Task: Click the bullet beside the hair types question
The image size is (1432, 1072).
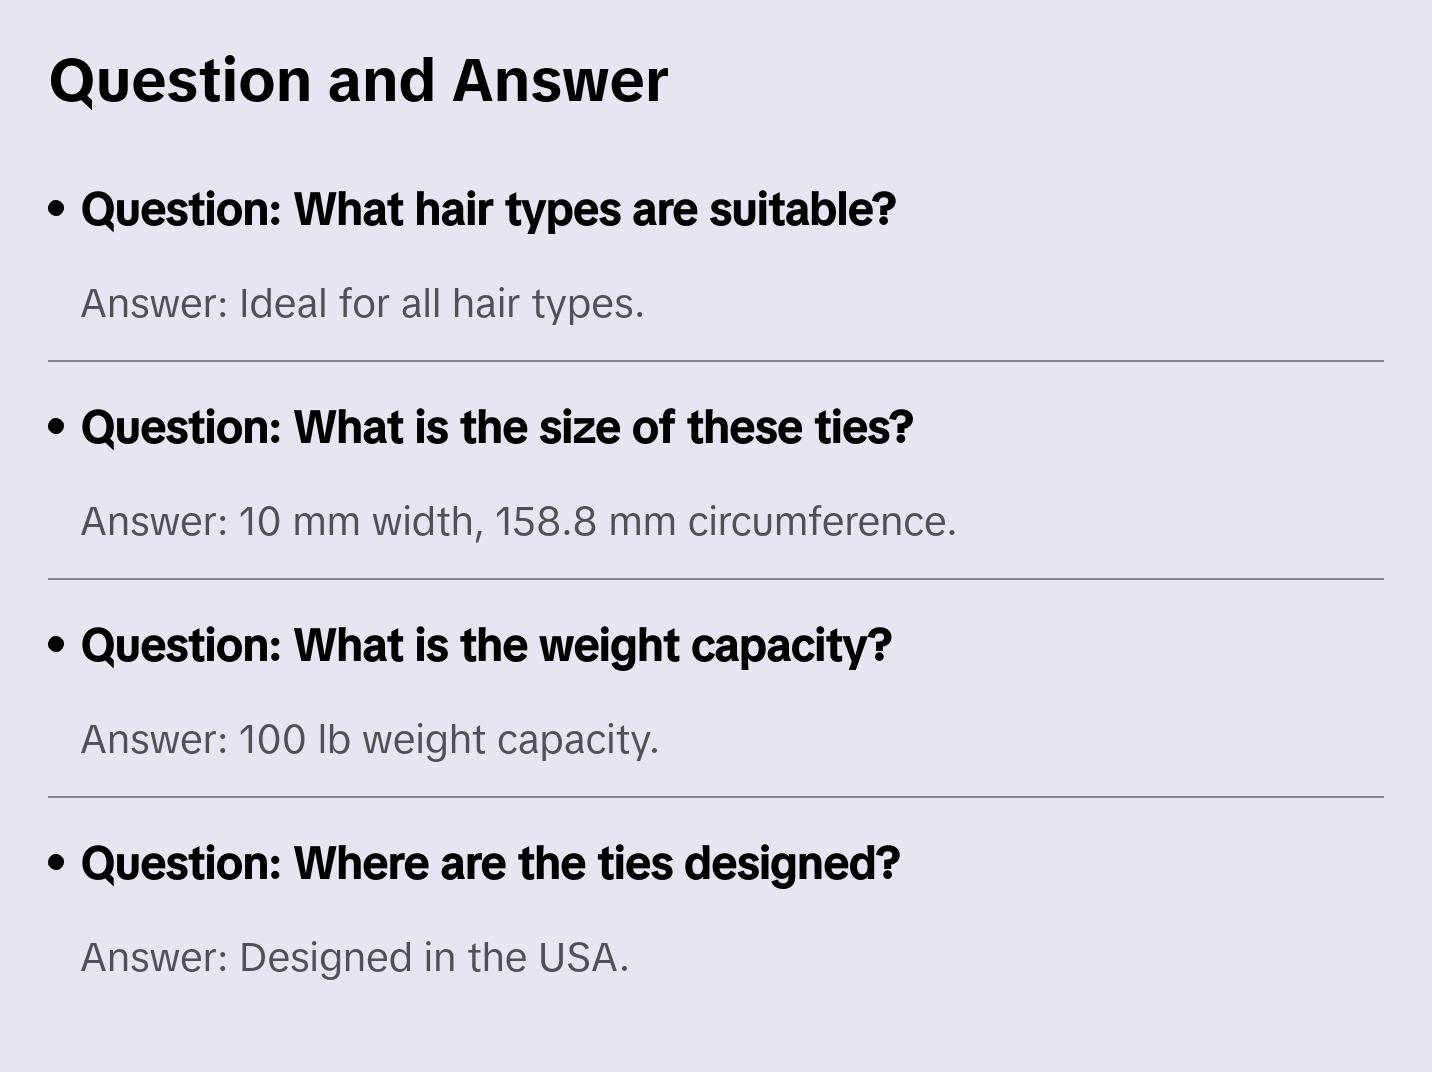Action: 57,210
